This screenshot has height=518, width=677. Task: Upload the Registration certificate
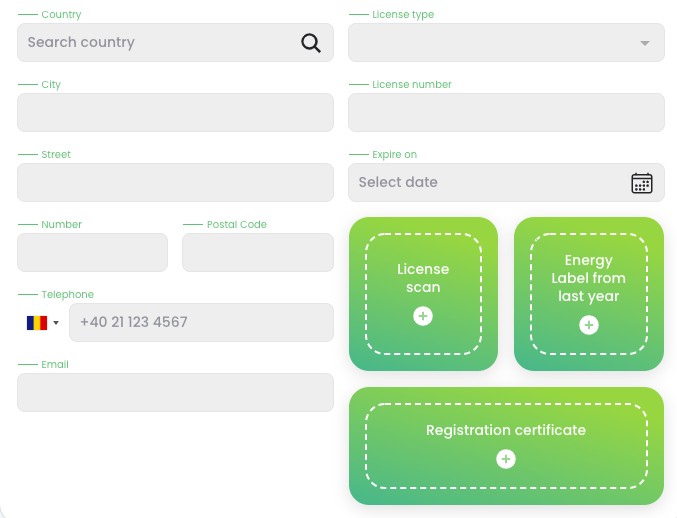(x=506, y=446)
